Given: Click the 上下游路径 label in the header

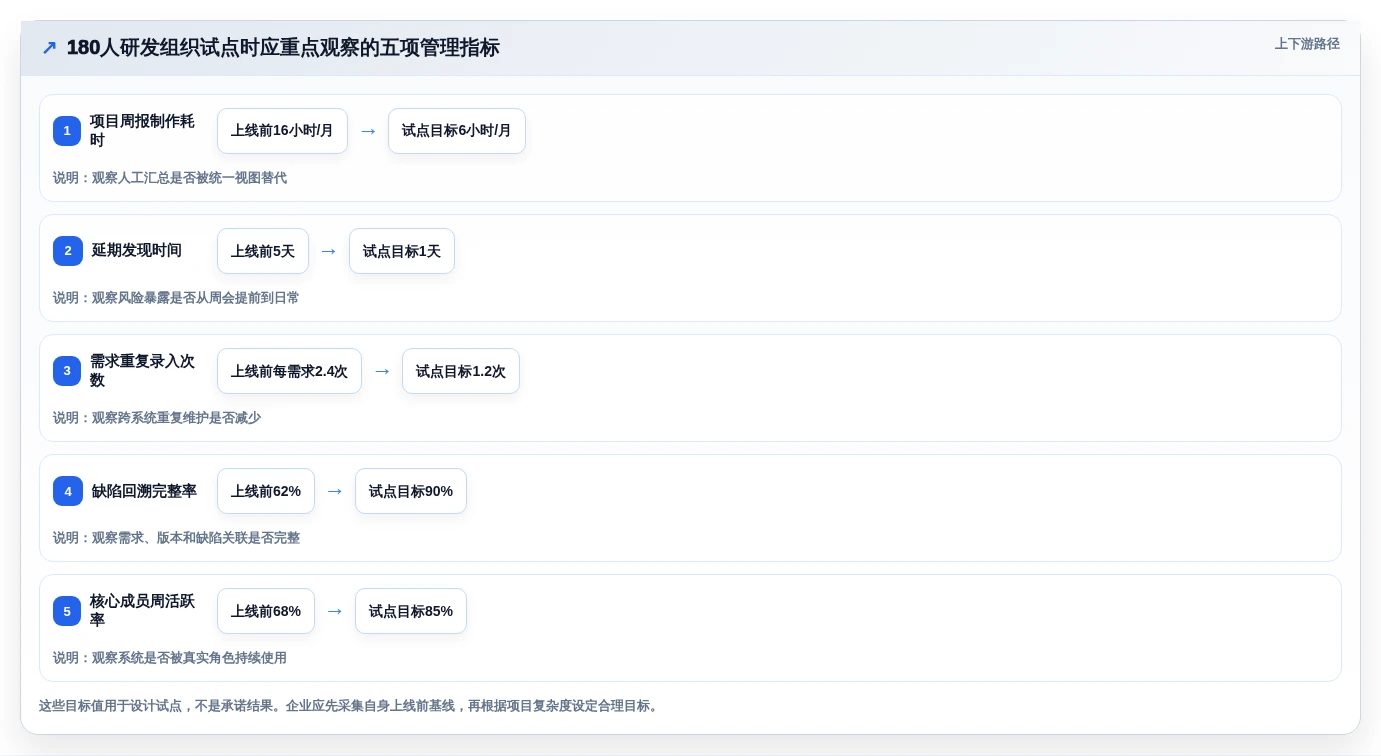Looking at the screenshot, I should 1307,44.
